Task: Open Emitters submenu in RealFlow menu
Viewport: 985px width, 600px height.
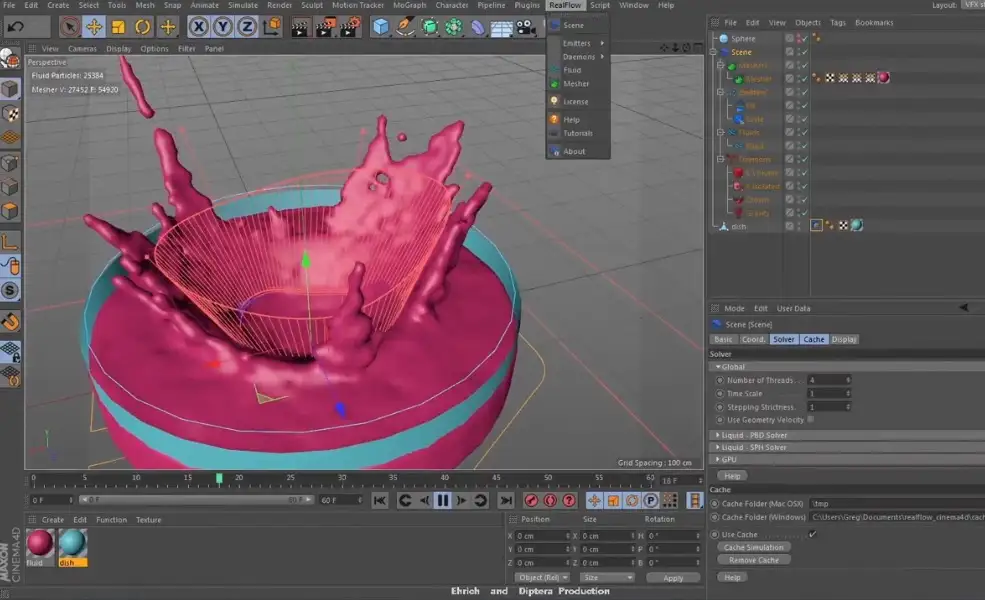Action: click(577, 43)
